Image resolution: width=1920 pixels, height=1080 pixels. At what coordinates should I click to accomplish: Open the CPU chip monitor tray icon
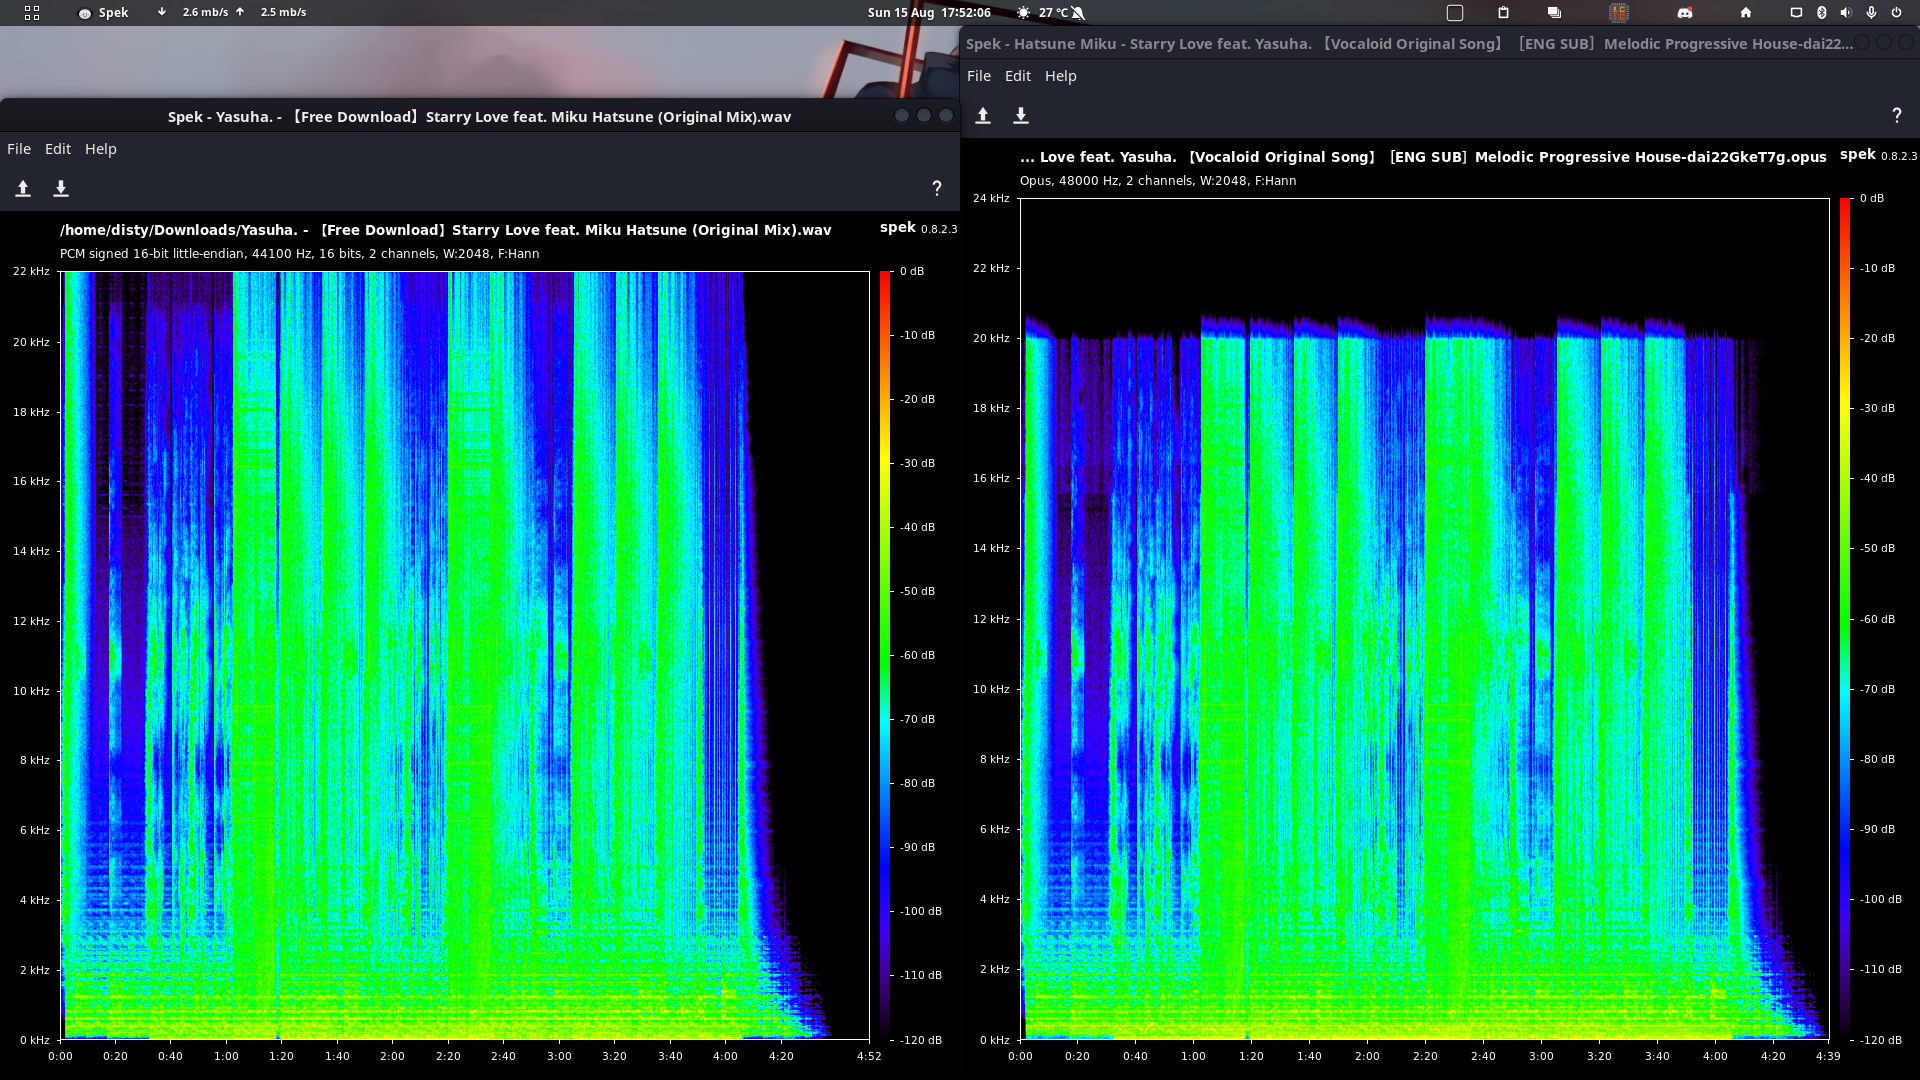click(1619, 13)
